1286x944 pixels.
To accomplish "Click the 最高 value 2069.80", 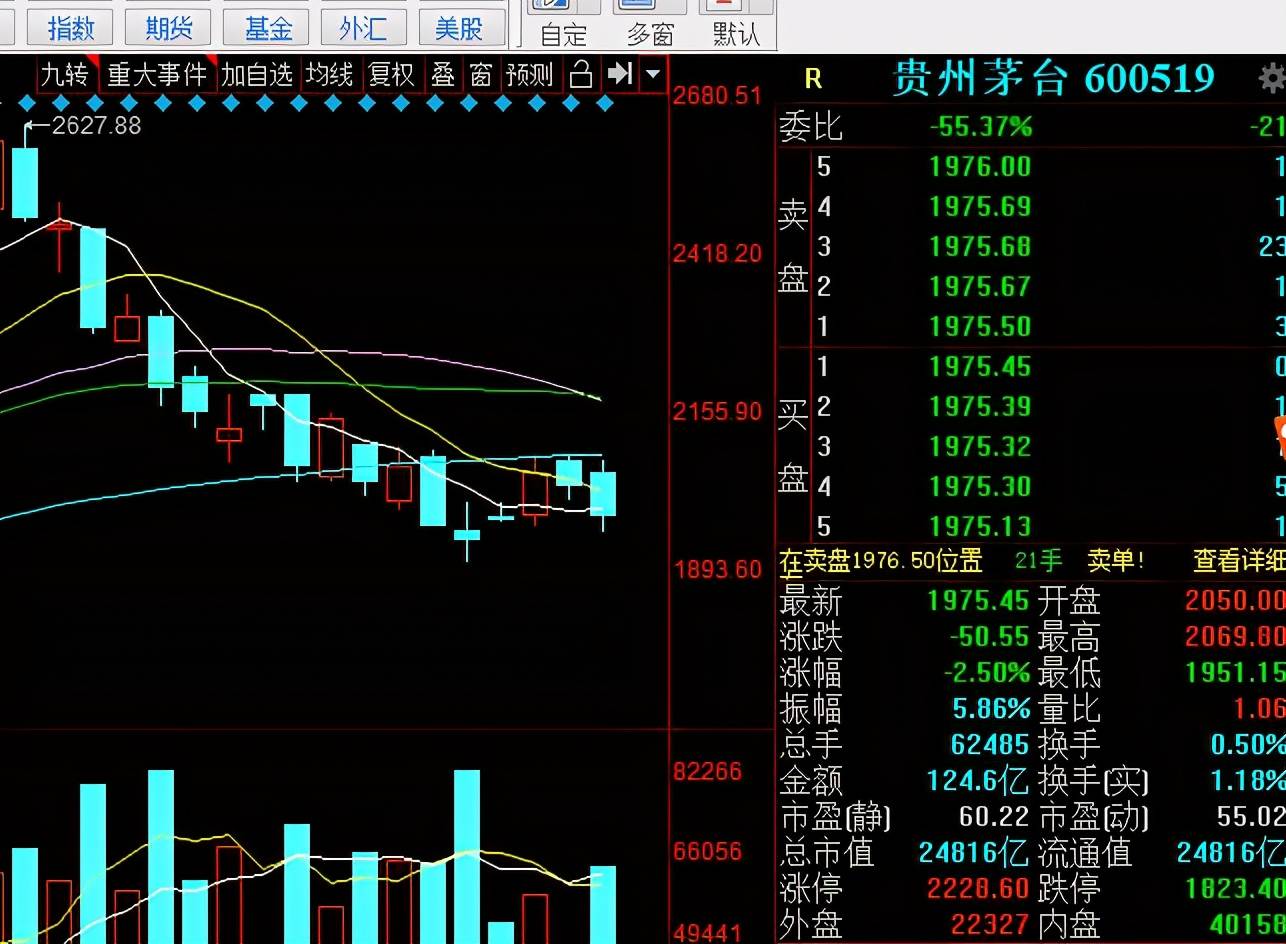I will 1235,636.
